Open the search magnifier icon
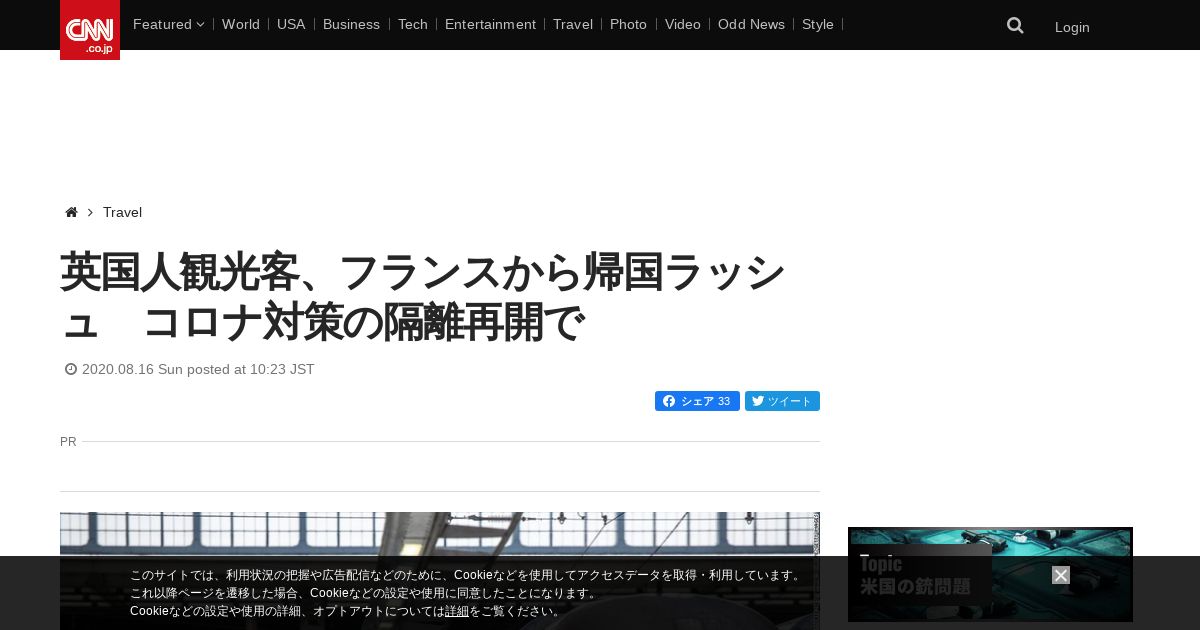 click(1015, 26)
